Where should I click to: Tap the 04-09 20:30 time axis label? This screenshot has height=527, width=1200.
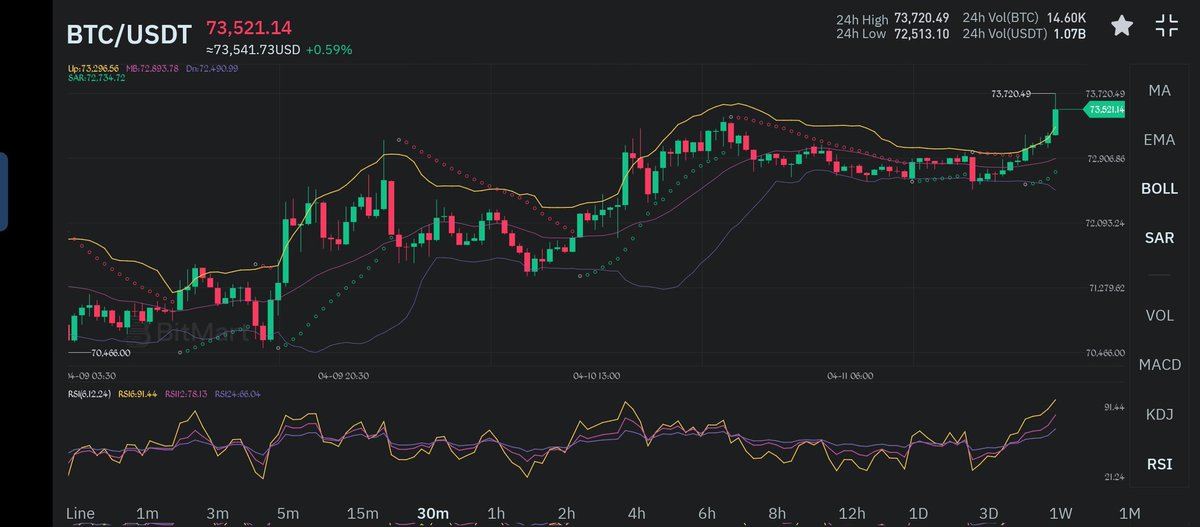(x=343, y=376)
